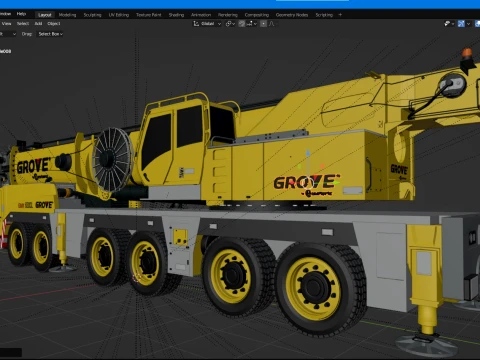Open the Compositing workspace tab
The image size is (480, 360).
[x=257, y=15]
